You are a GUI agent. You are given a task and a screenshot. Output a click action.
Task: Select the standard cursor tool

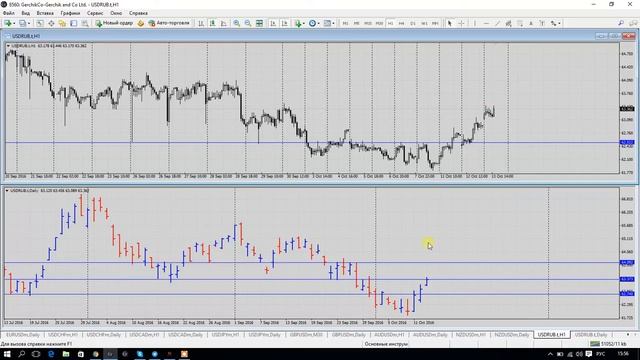(449, 23)
